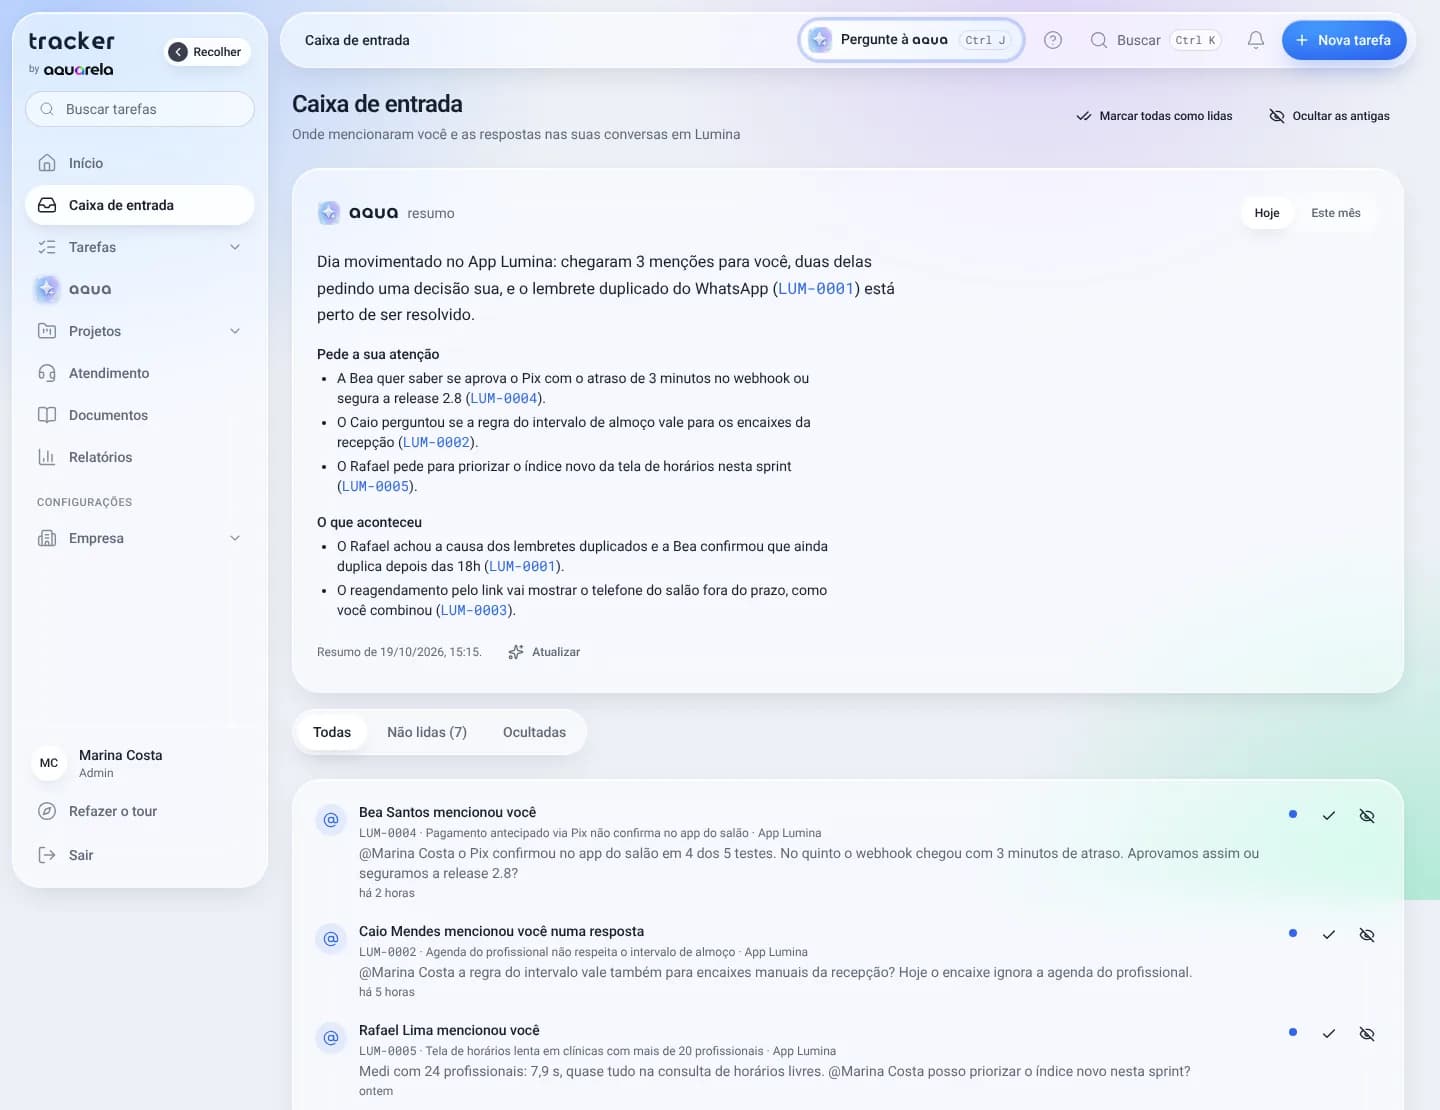
Task: Open the LUM-0003 link in summary
Action: [x=474, y=610]
